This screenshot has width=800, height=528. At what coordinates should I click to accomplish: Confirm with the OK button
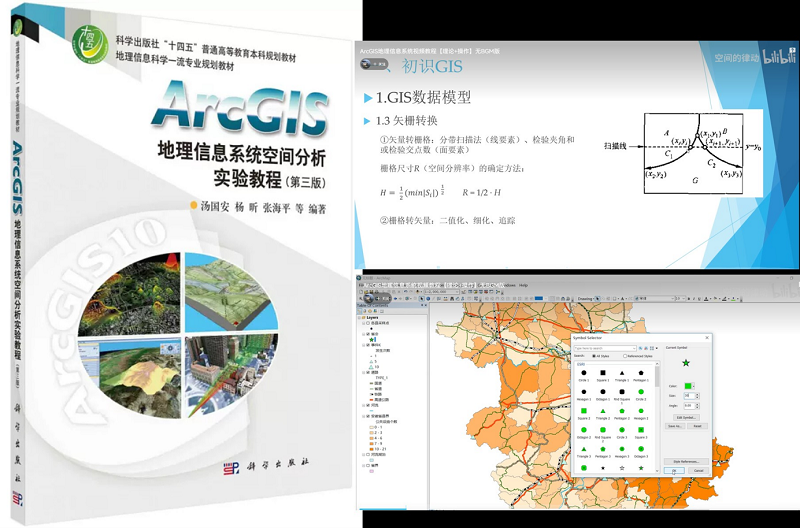click(674, 470)
